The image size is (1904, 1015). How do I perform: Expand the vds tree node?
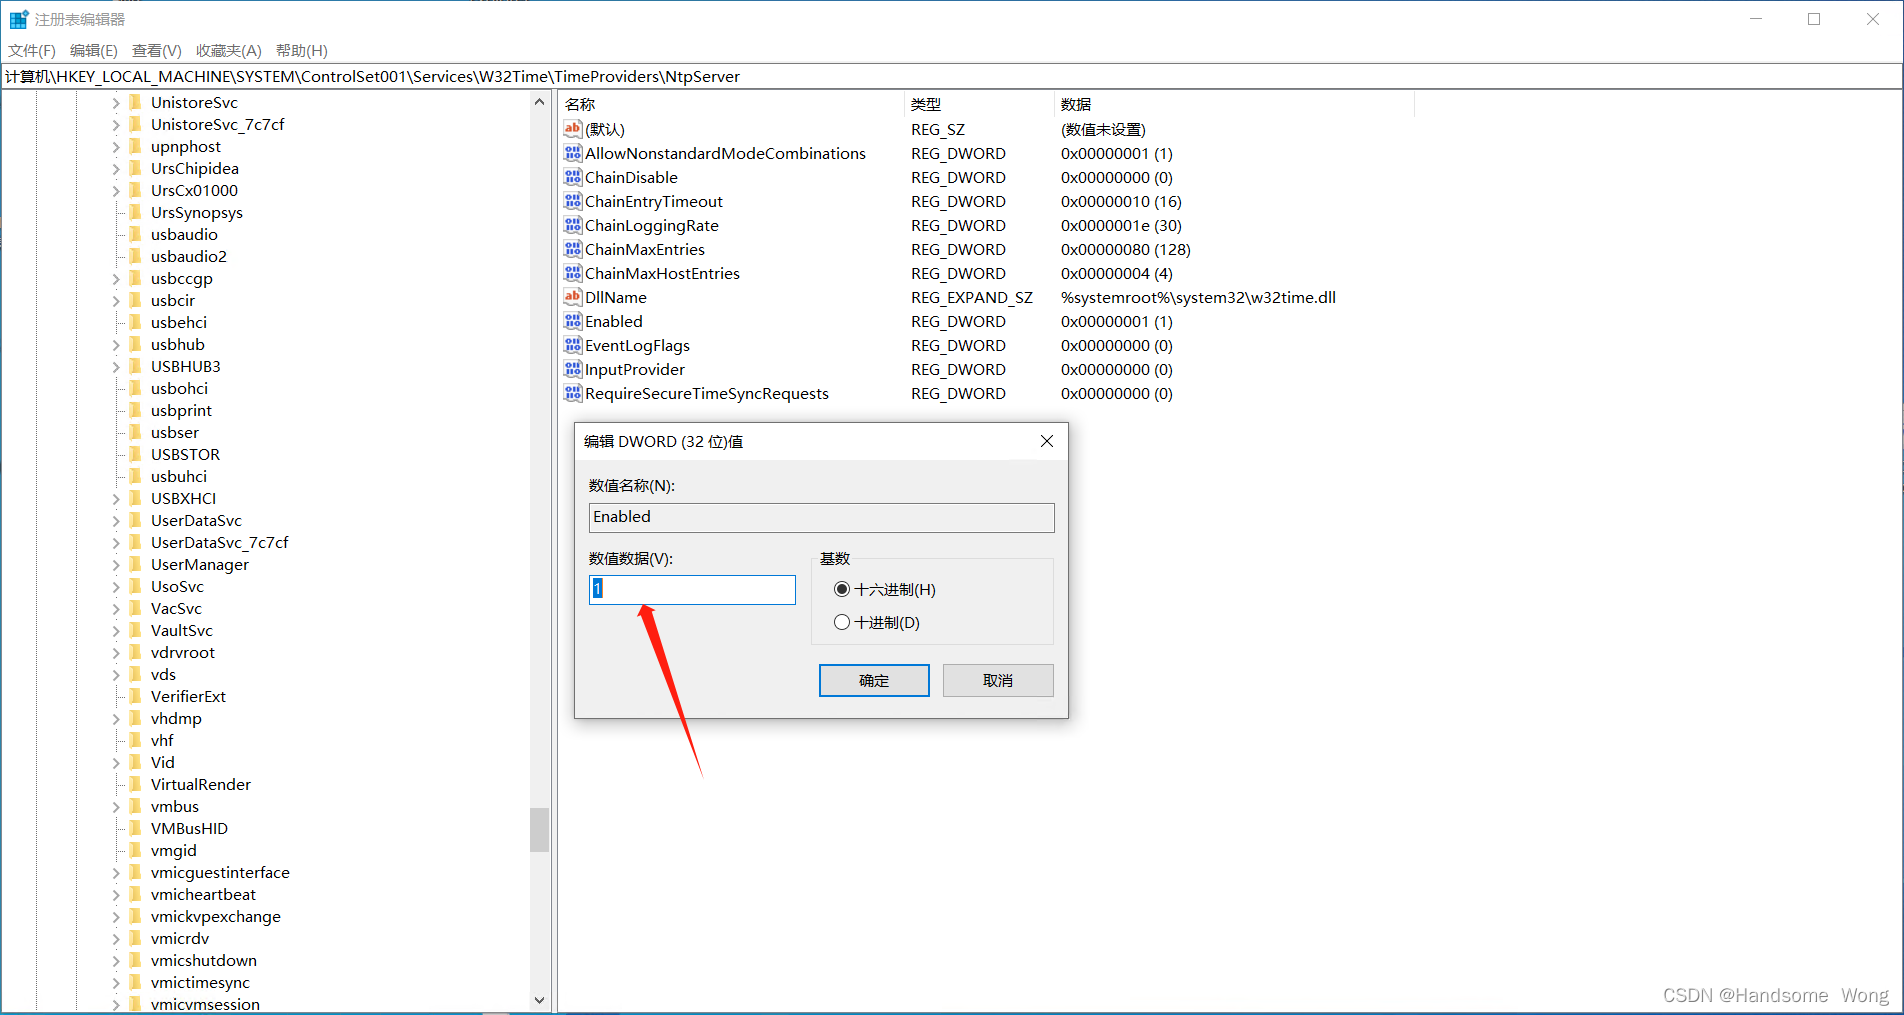[x=116, y=674]
